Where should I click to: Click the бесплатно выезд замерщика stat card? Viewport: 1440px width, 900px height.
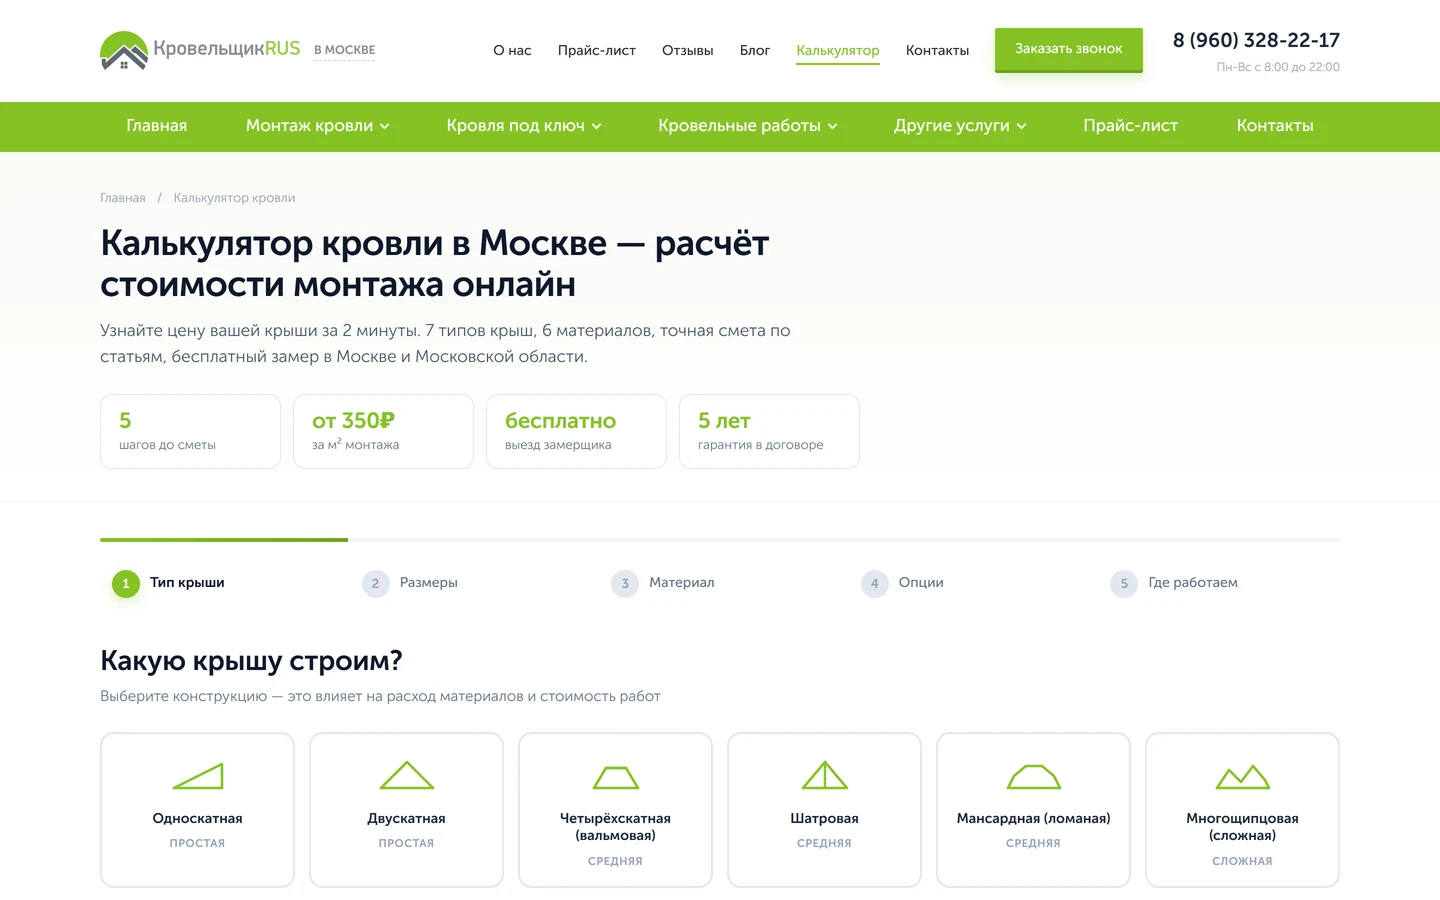point(576,431)
